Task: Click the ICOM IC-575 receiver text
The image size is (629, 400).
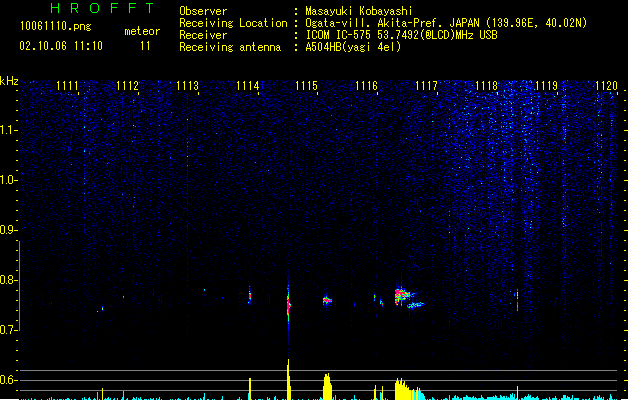Action: [402, 35]
